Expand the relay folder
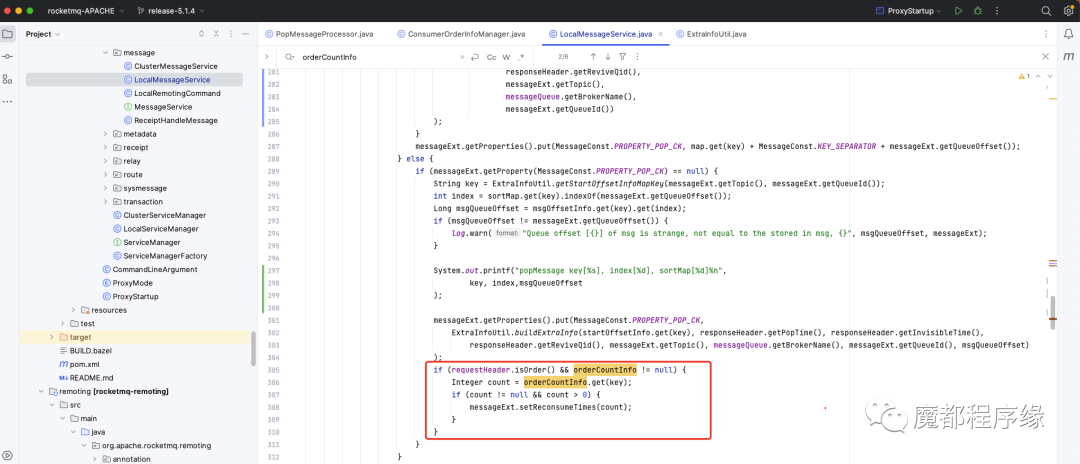This screenshot has width=1080, height=464. (x=105, y=161)
